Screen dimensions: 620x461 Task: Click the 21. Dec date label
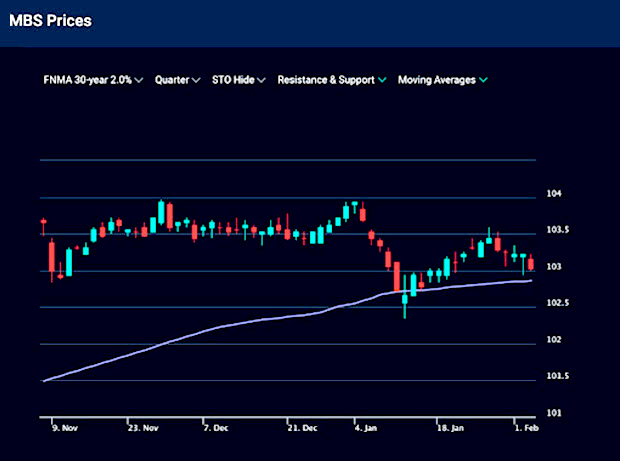302,427
